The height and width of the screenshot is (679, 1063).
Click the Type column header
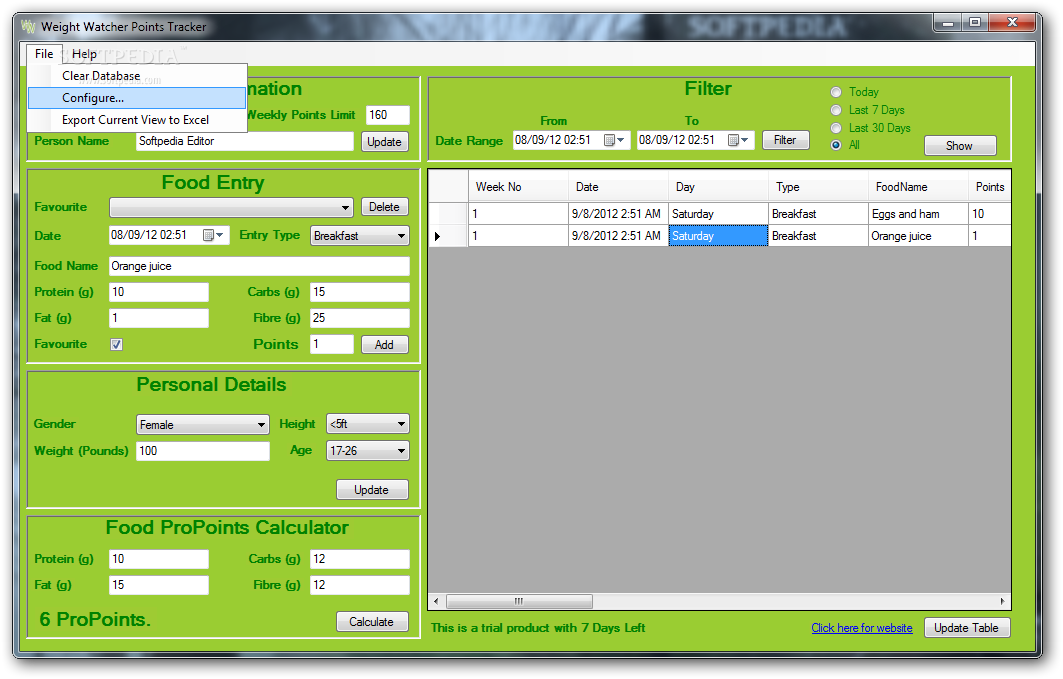point(818,186)
